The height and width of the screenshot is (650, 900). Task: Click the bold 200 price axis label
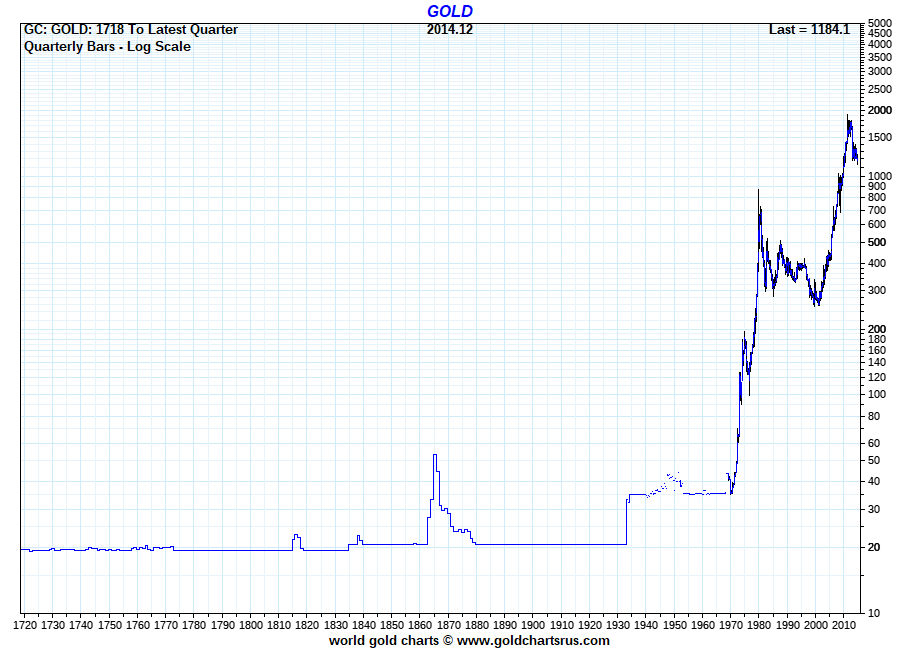coord(877,329)
